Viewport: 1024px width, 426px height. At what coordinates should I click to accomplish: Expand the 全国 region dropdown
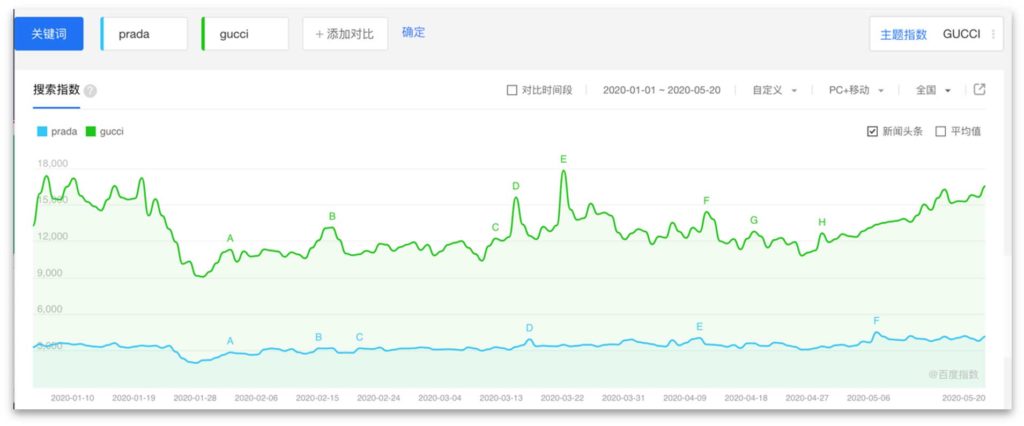933,90
